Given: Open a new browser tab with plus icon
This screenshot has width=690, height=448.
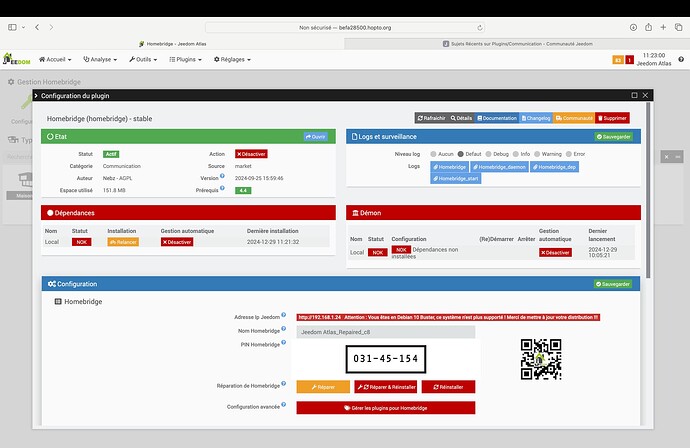Looking at the screenshot, I should pyautogui.click(x=663, y=27).
